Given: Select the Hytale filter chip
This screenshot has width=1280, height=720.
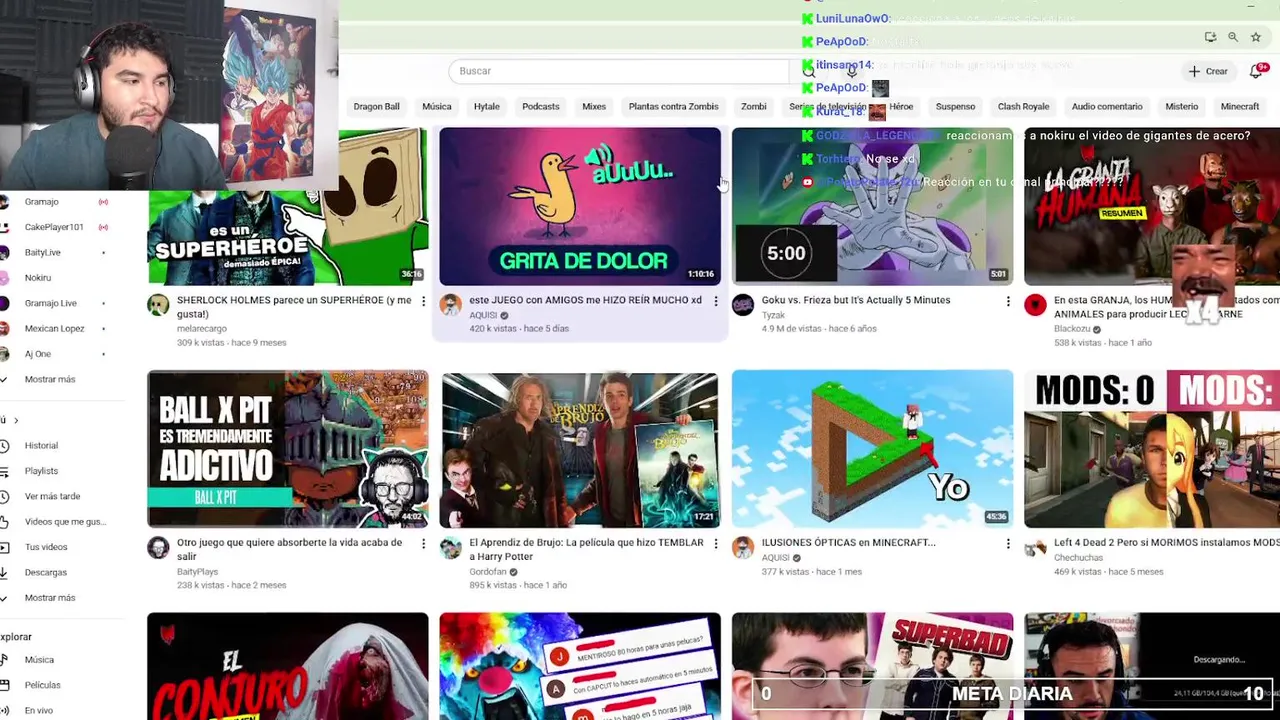Looking at the screenshot, I should pyautogui.click(x=487, y=107).
